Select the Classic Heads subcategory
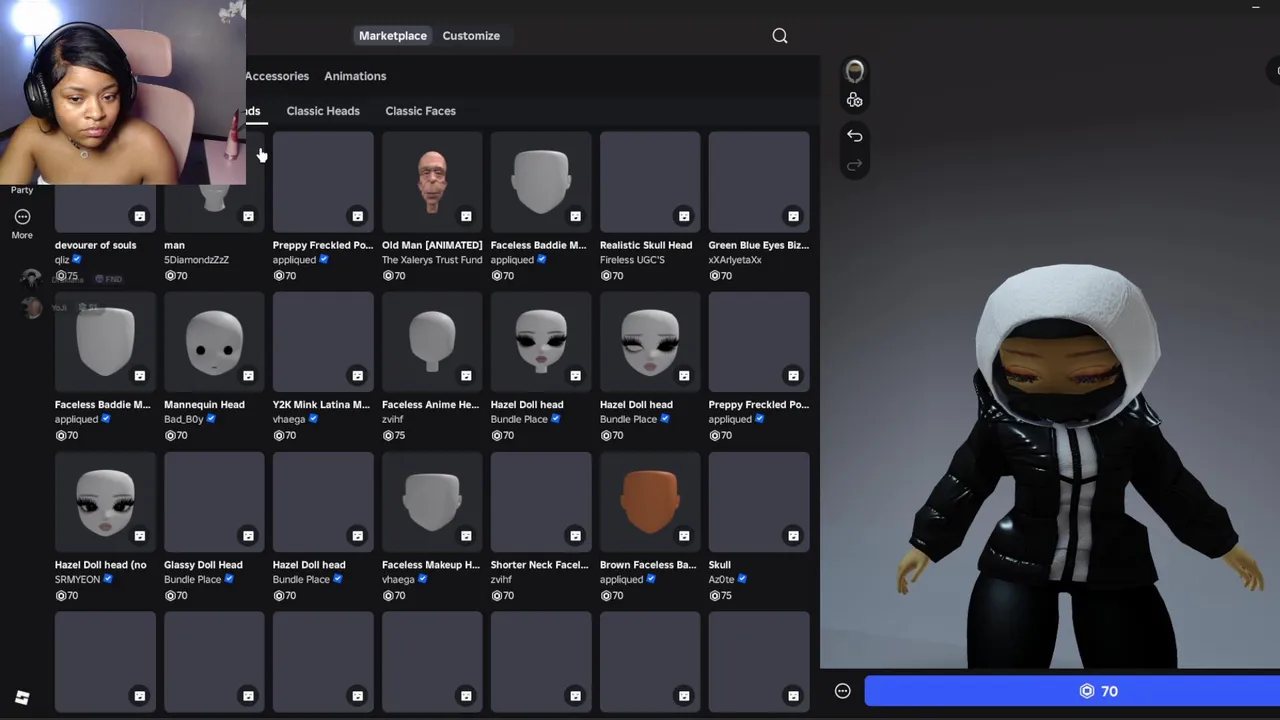1280x720 pixels. [x=323, y=111]
